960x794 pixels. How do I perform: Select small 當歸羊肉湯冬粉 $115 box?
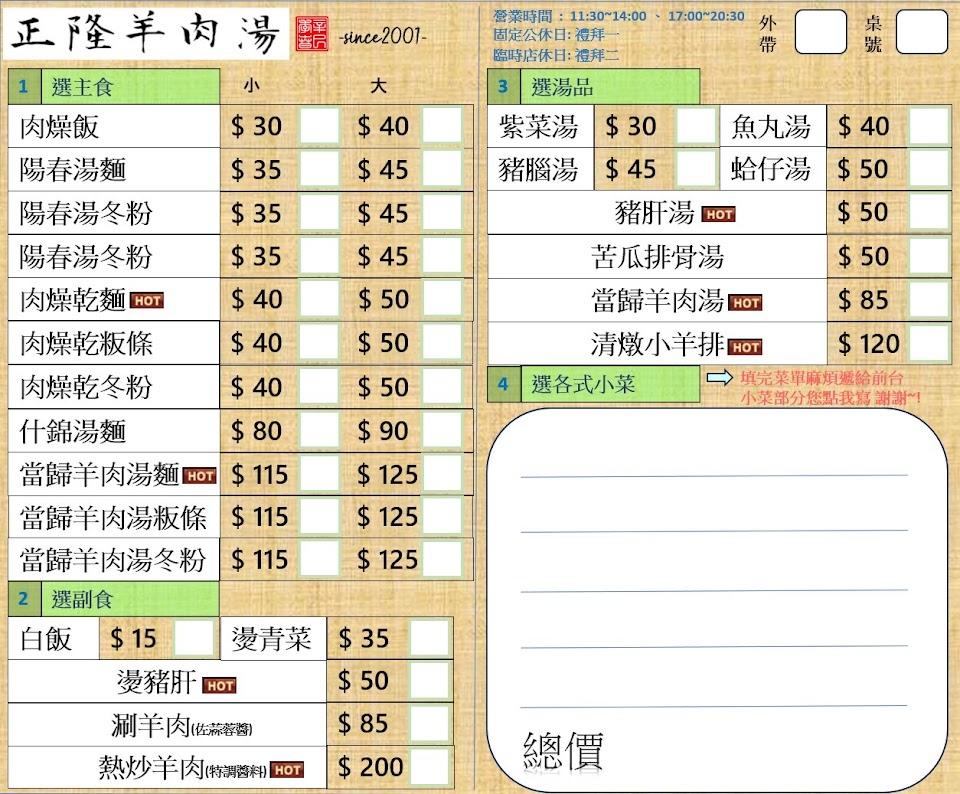[319, 560]
